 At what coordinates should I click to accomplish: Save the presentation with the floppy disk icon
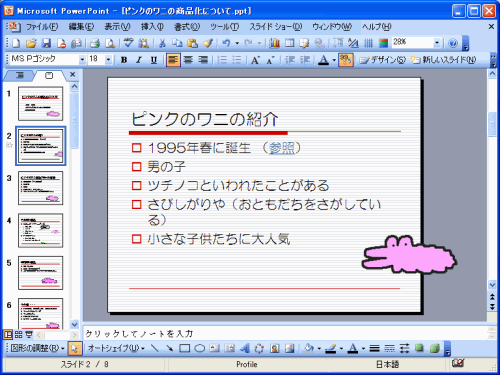coord(46,43)
